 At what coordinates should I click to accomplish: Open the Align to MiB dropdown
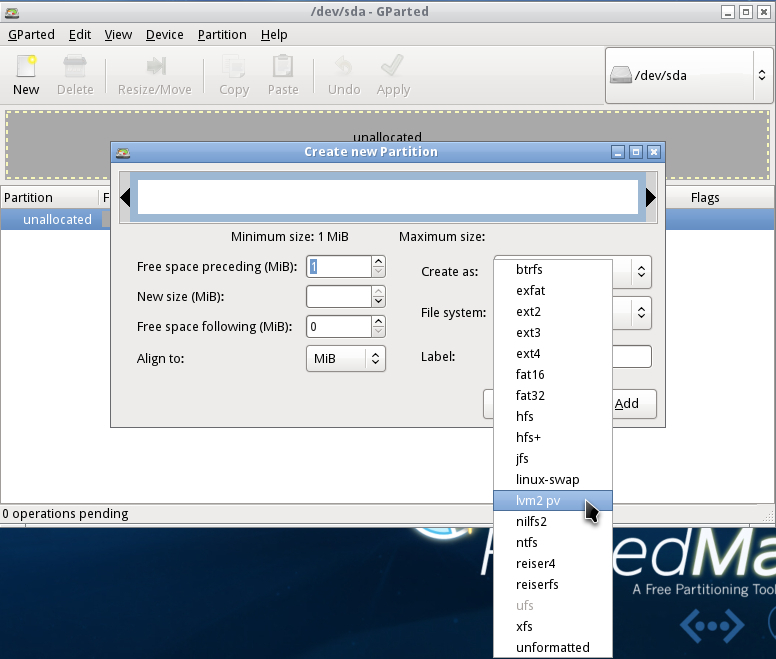(345, 358)
